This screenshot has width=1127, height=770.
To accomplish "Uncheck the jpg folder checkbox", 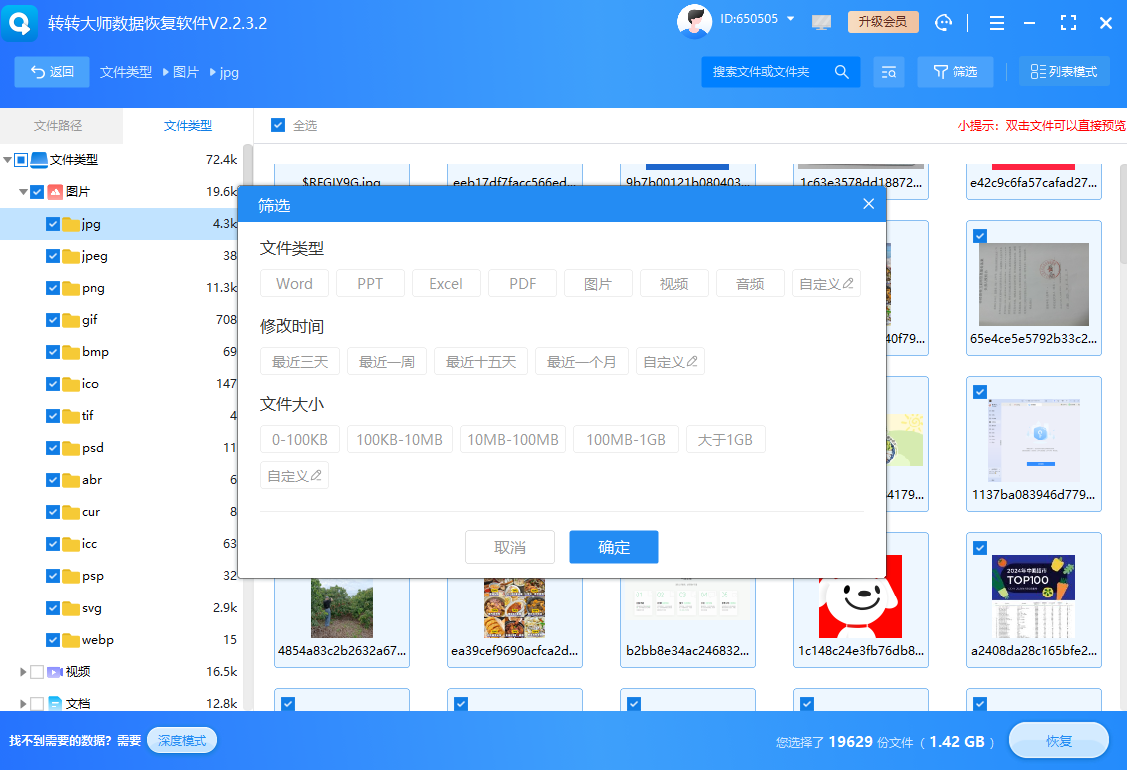I will 53,224.
